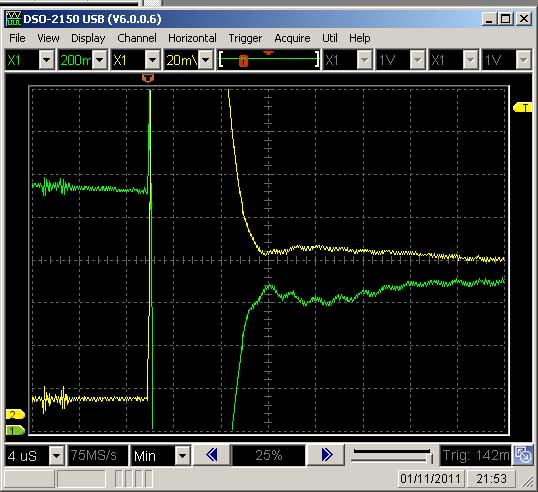Click the DSO-2150 application title icon

coord(13,19)
